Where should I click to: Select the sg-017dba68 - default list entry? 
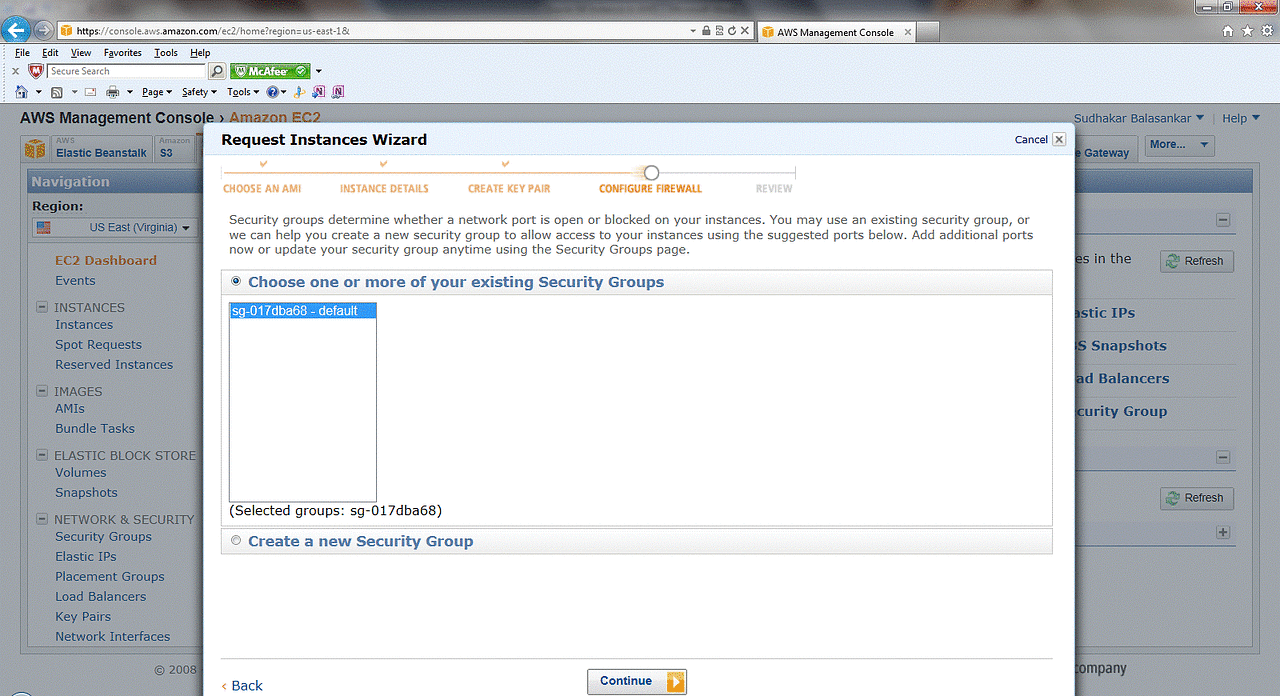coord(303,311)
